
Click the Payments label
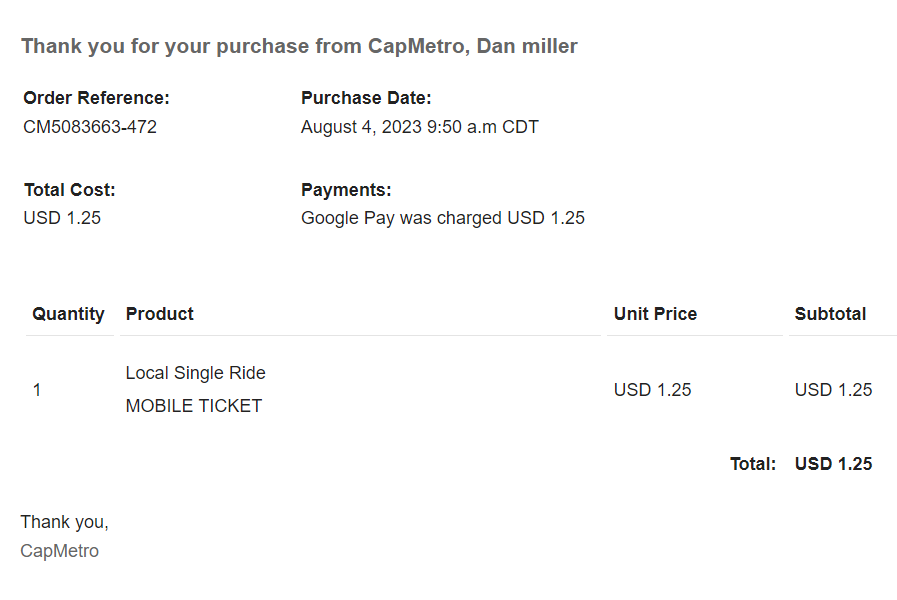pyautogui.click(x=346, y=190)
